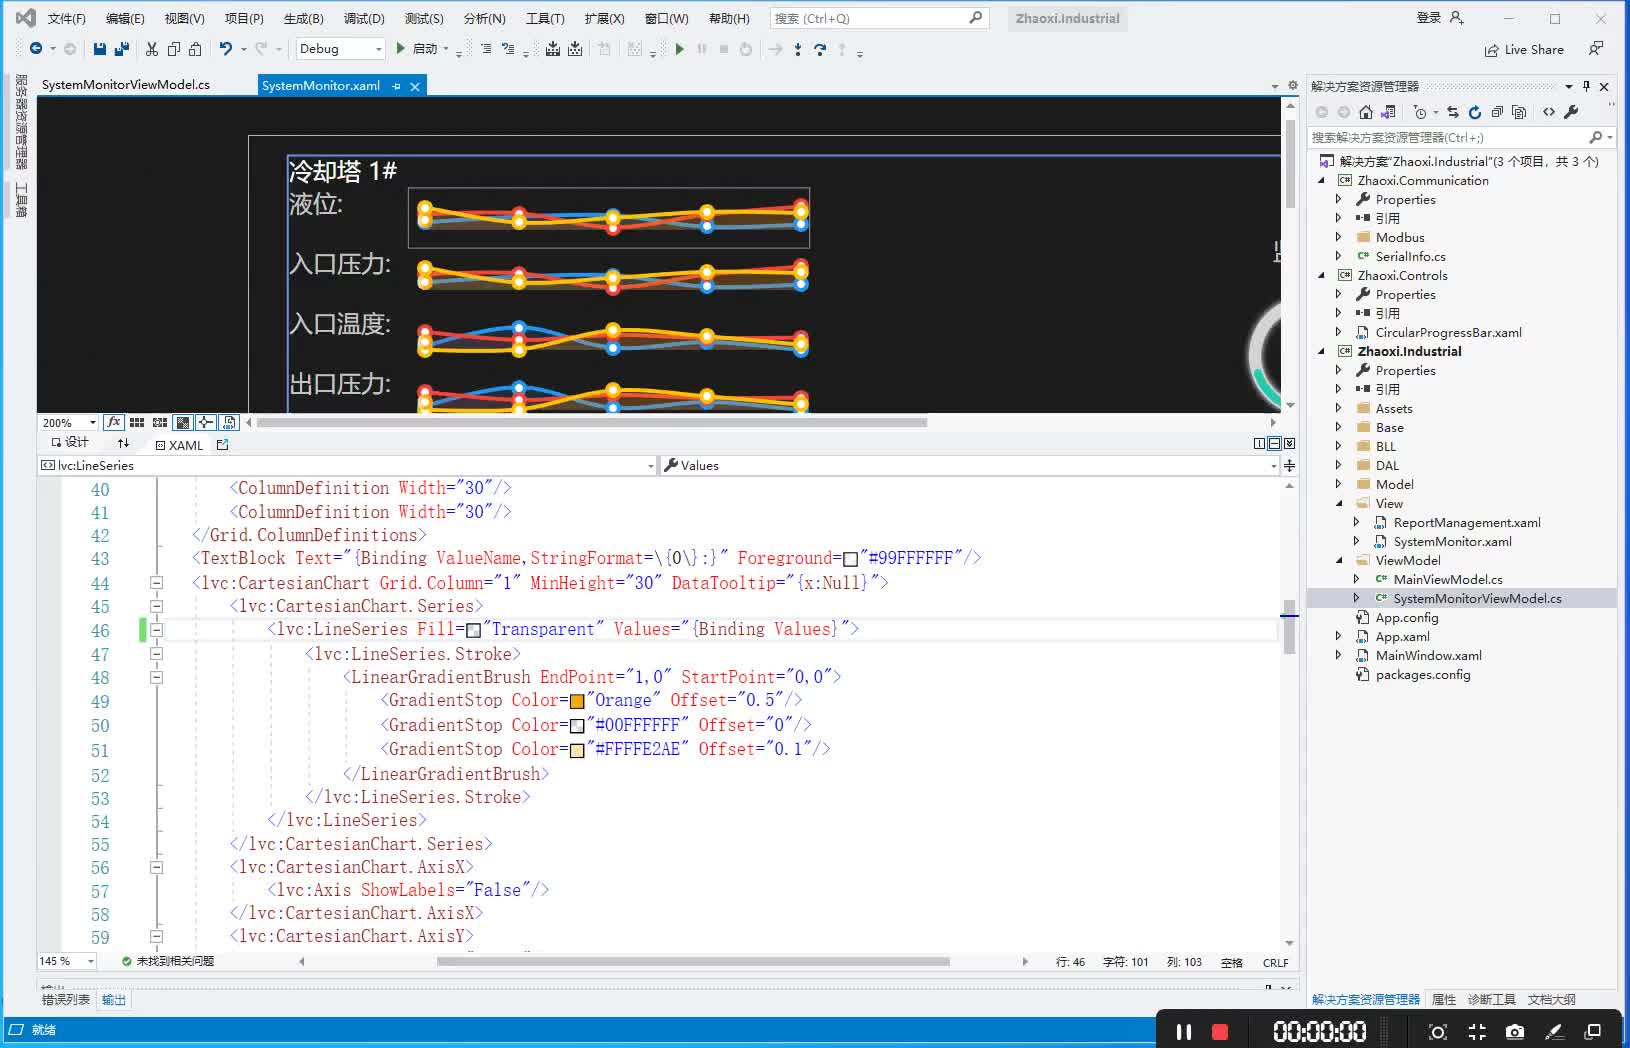Open the Values member dropdown
Screen dimensions: 1630x1048
coord(1273,466)
